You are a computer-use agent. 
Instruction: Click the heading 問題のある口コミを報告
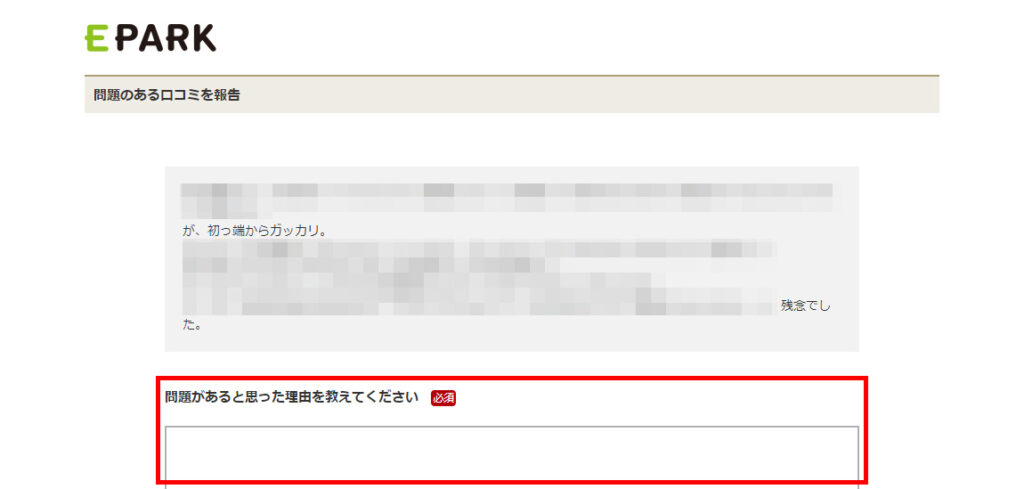pyautogui.click(x=167, y=95)
